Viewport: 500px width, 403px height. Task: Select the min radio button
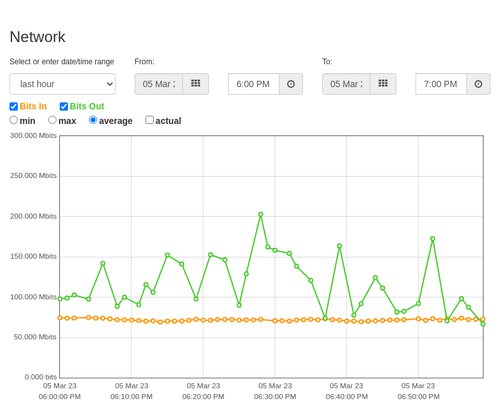pos(14,120)
